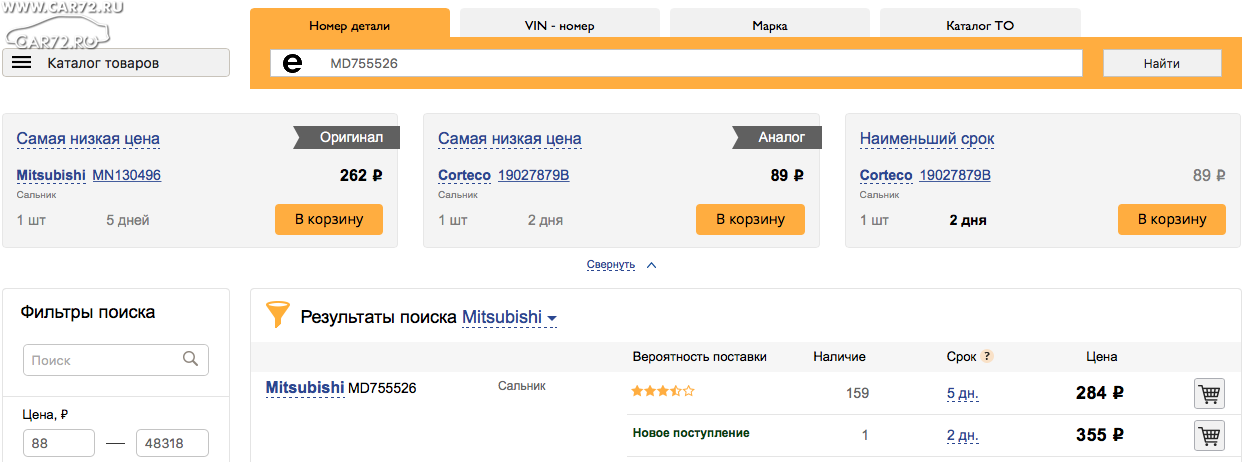Image resolution: width=1250 pixels, height=462 pixels.
Task: Click the magnifier icon in filter search
Action: [x=191, y=360]
